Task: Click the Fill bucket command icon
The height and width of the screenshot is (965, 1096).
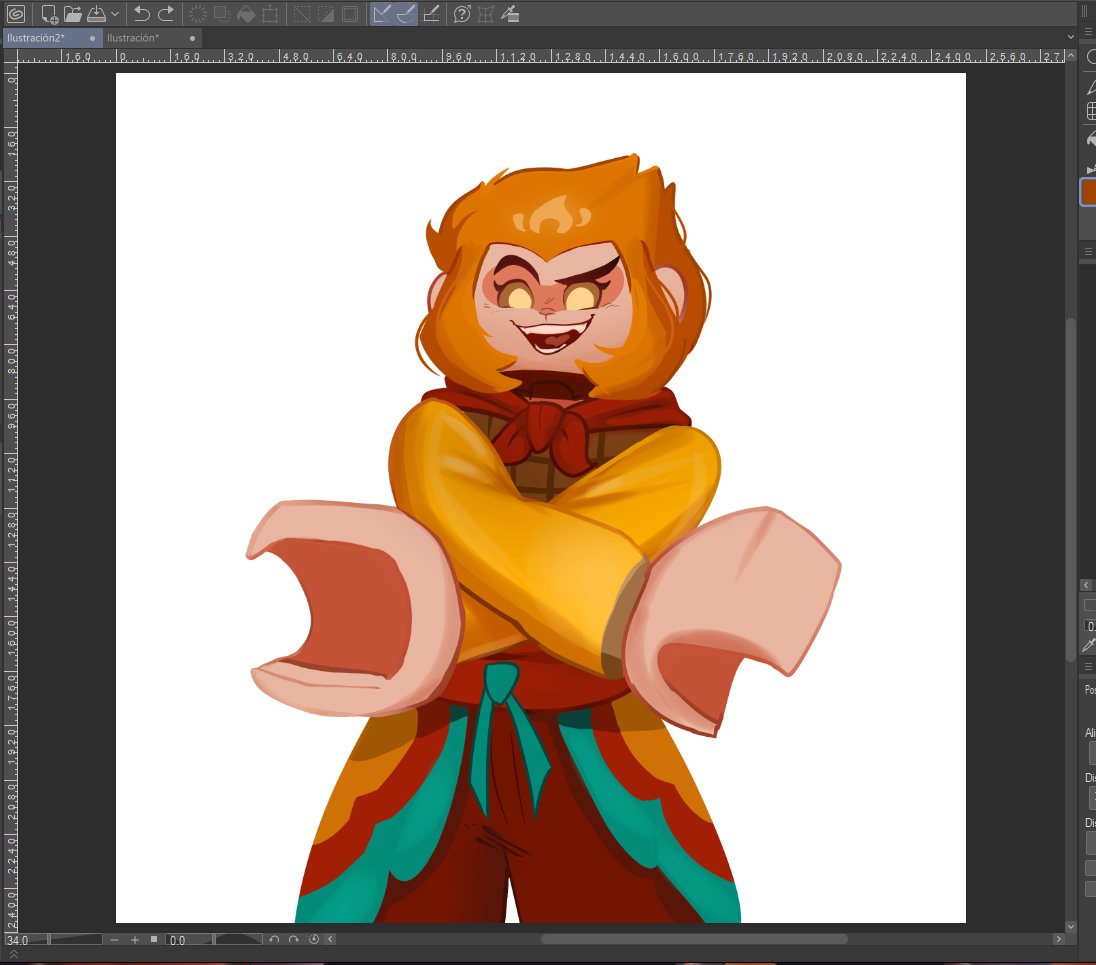Action: pos(246,13)
